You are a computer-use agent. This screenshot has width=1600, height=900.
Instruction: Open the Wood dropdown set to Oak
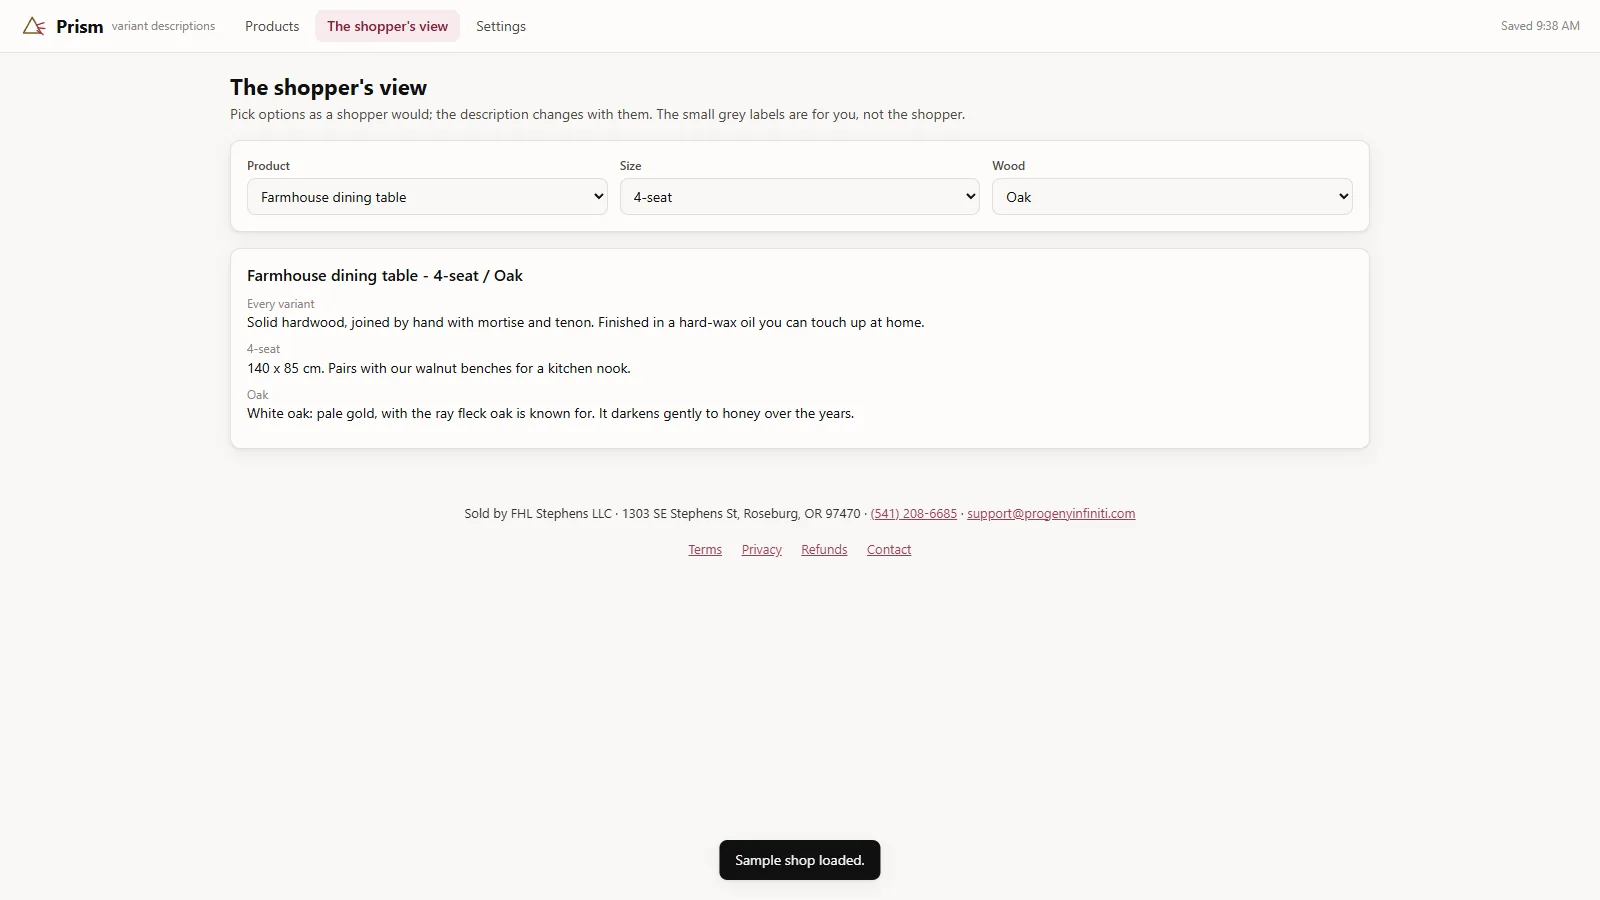(1172, 197)
